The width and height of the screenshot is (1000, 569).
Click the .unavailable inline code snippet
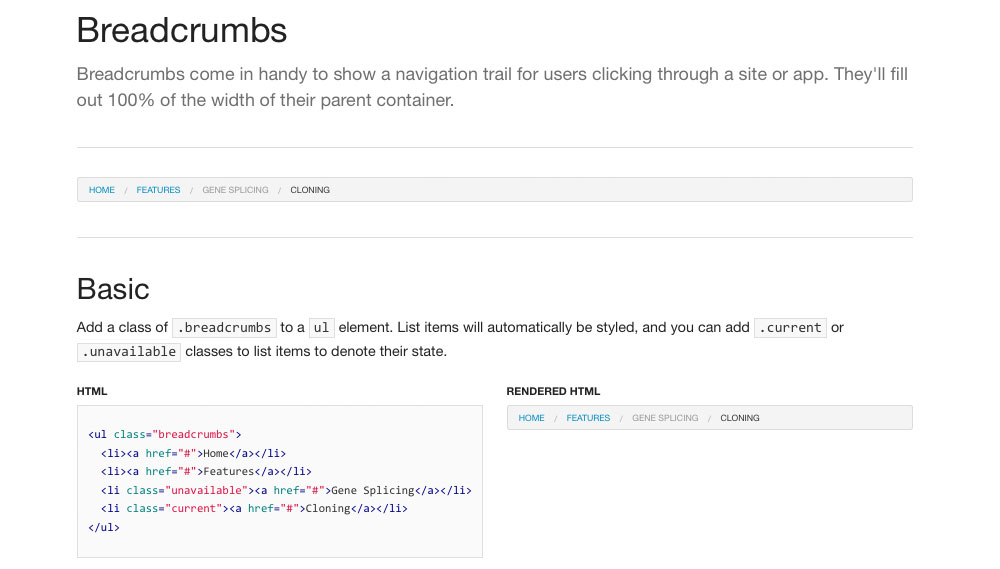[x=129, y=352]
